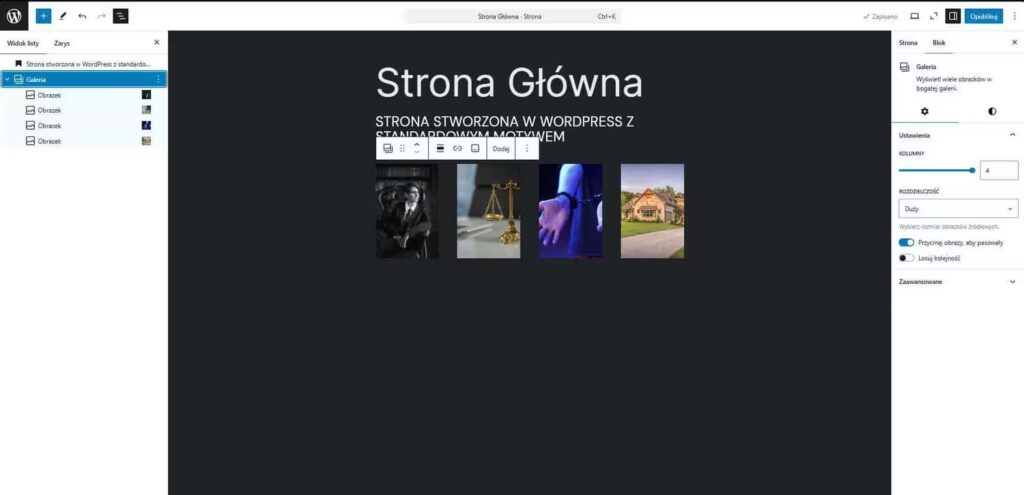Image resolution: width=1024 pixels, height=495 pixels.
Task: Click the zoom out view icon
Action: coord(933,16)
